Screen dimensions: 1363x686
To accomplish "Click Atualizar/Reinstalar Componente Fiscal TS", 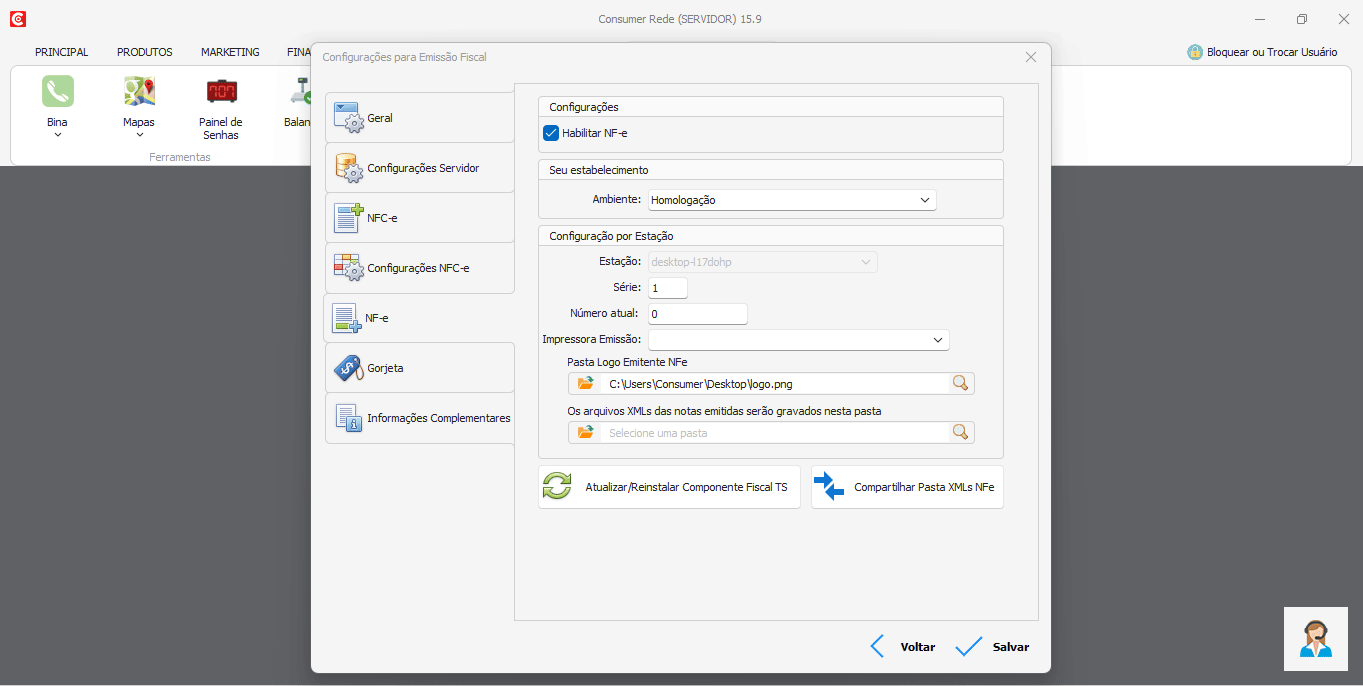I will (x=669, y=487).
